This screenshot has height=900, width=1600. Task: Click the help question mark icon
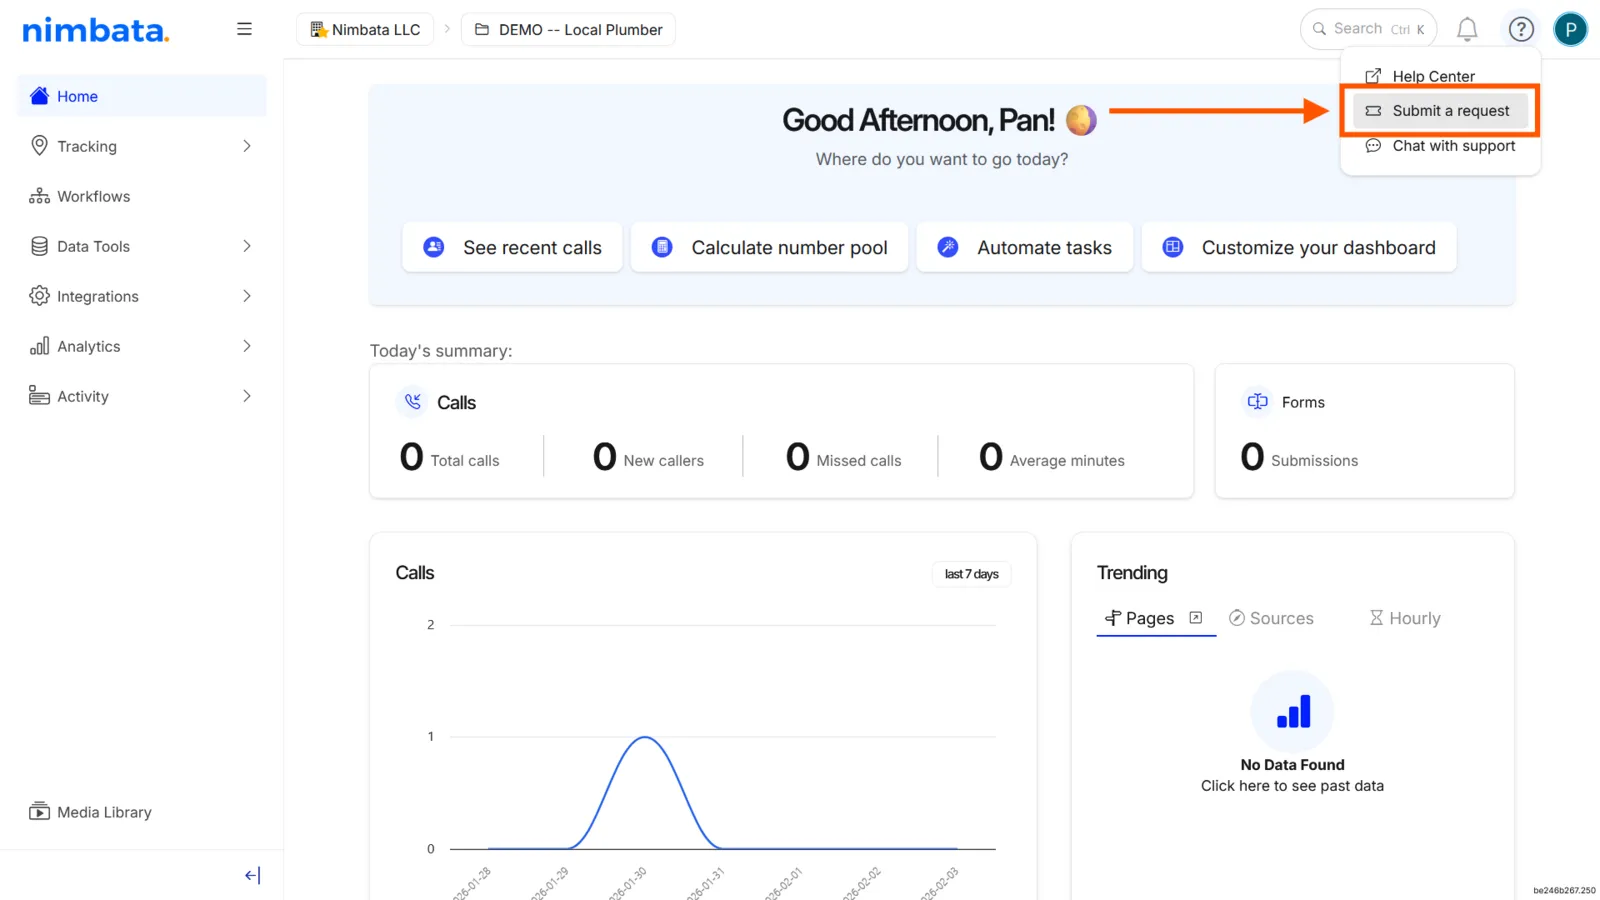(x=1521, y=29)
